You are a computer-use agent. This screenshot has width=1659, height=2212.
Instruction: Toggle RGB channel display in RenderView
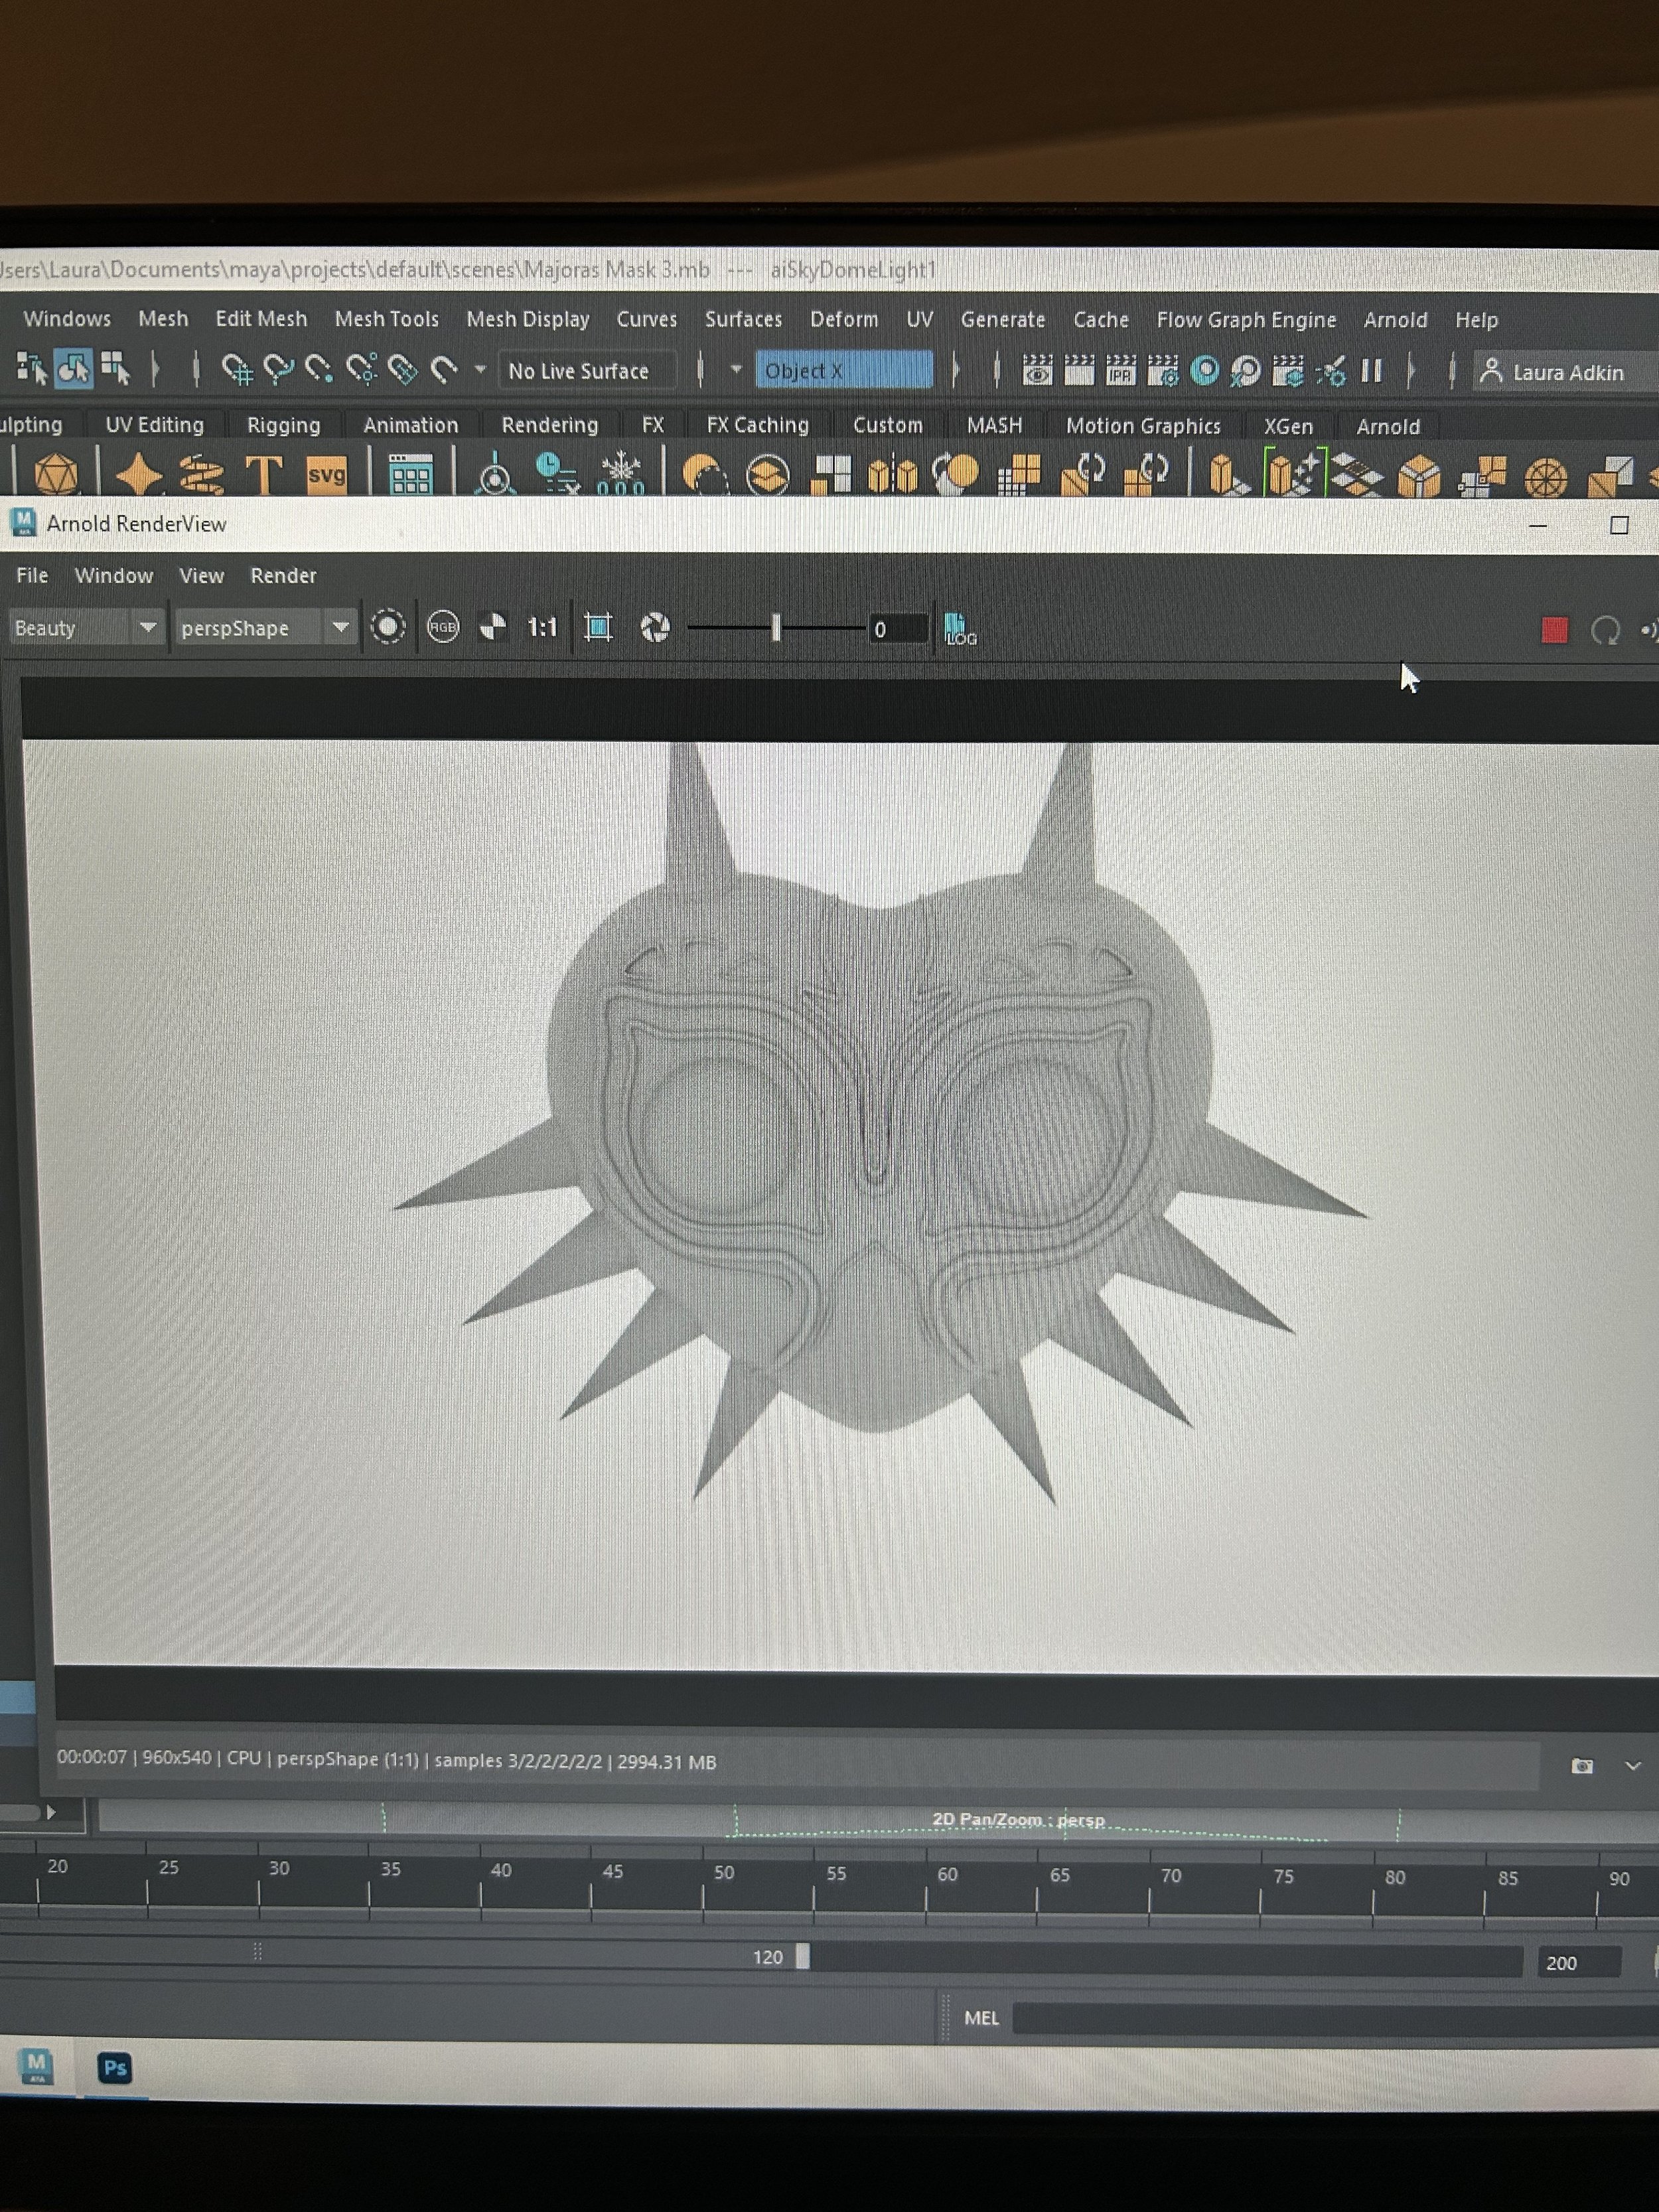pos(442,627)
